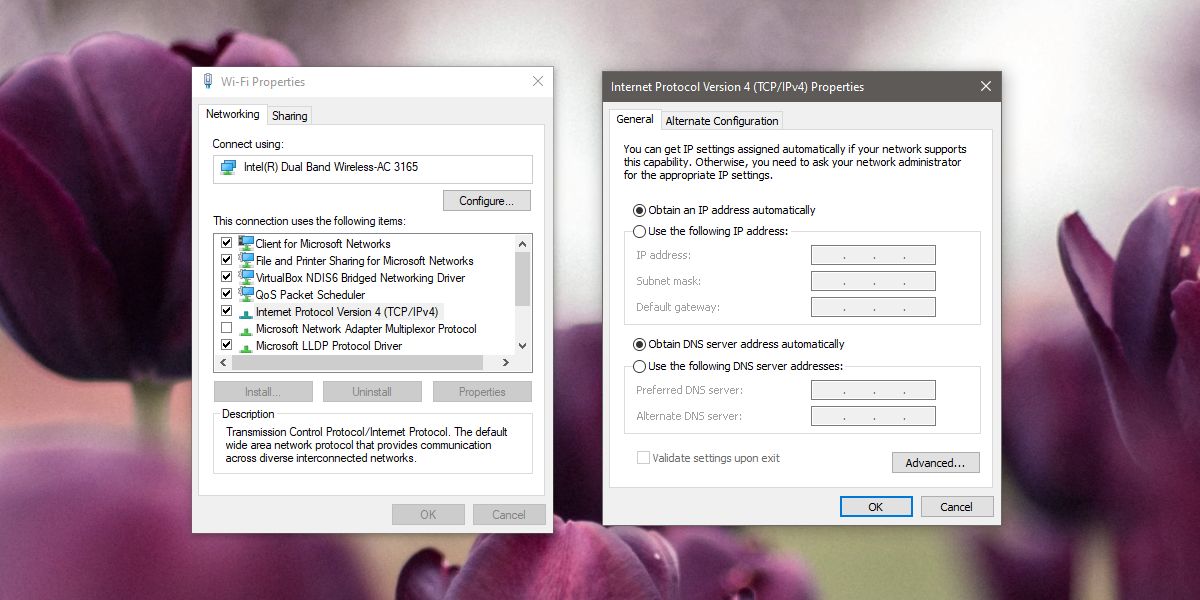
Task: Close the IPv4 Properties dialog window
Action: coord(986,86)
